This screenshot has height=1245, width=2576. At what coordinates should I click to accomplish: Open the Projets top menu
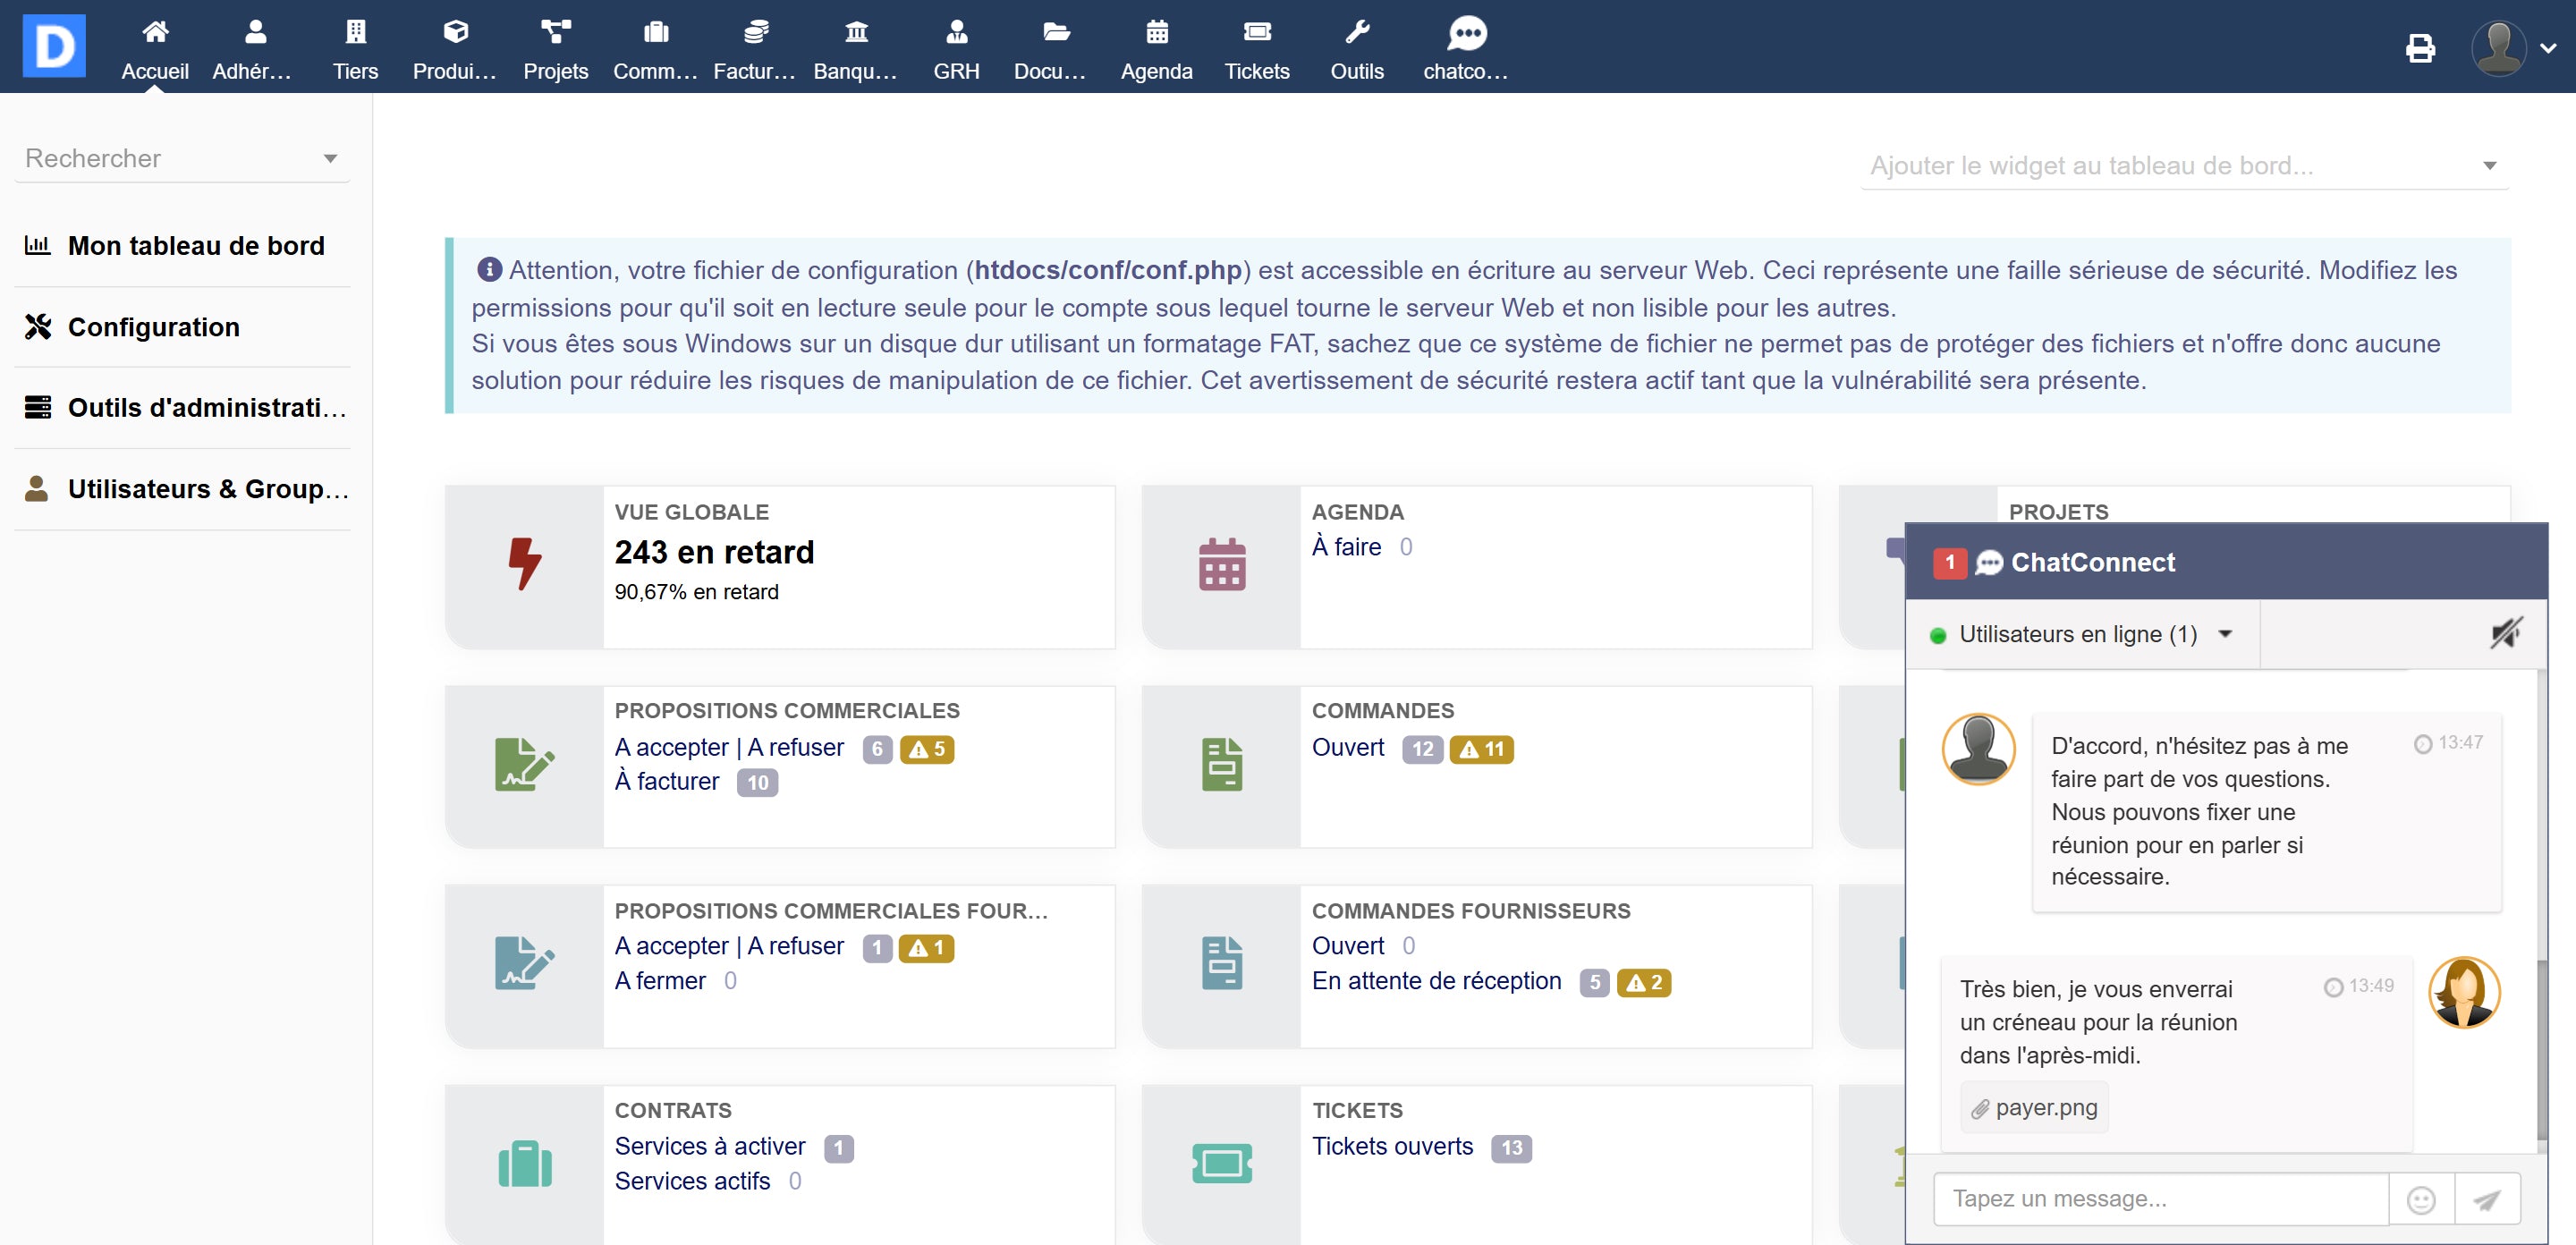(555, 48)
